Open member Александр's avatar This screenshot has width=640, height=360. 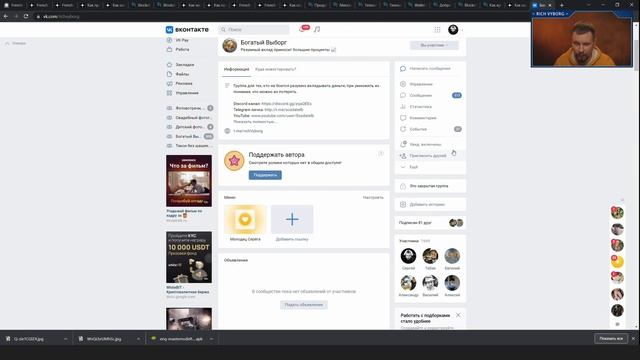pos(408,283)
